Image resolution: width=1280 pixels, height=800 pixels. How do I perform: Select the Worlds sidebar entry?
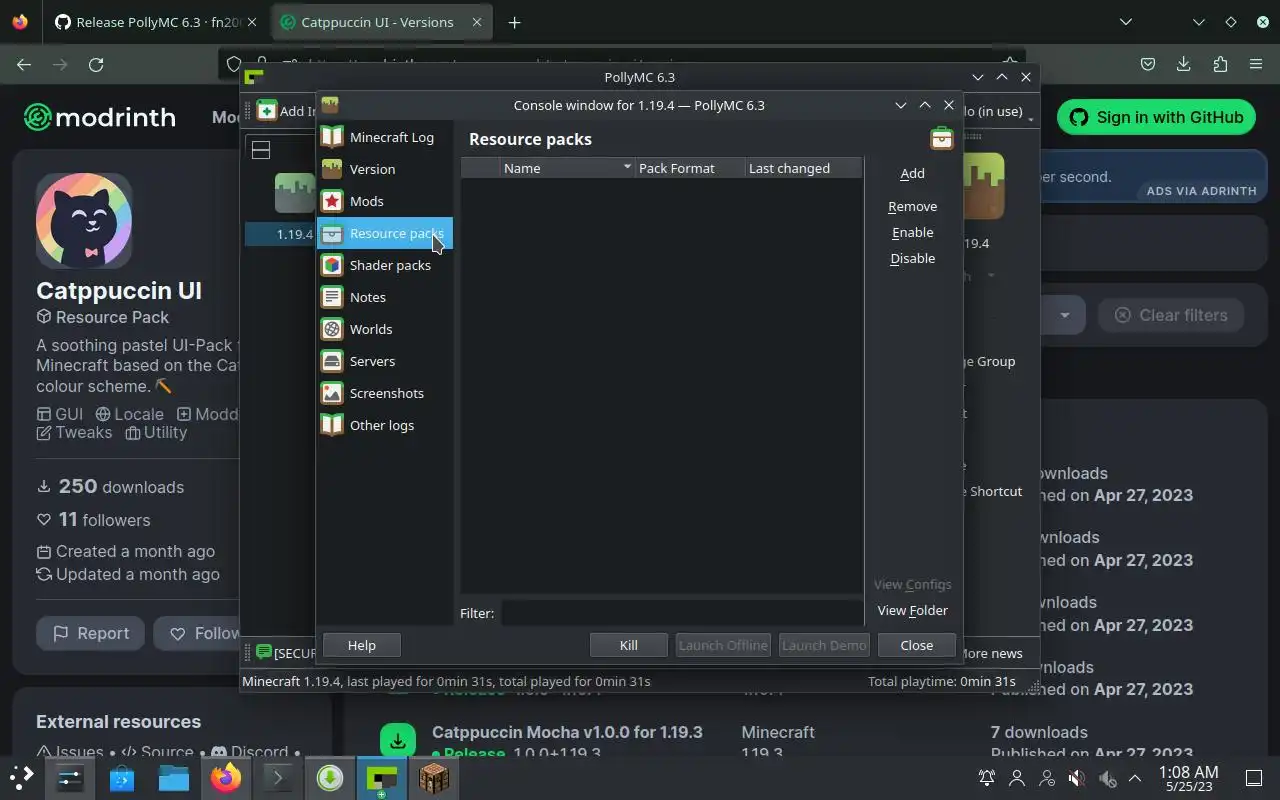(x=385, y=329)
